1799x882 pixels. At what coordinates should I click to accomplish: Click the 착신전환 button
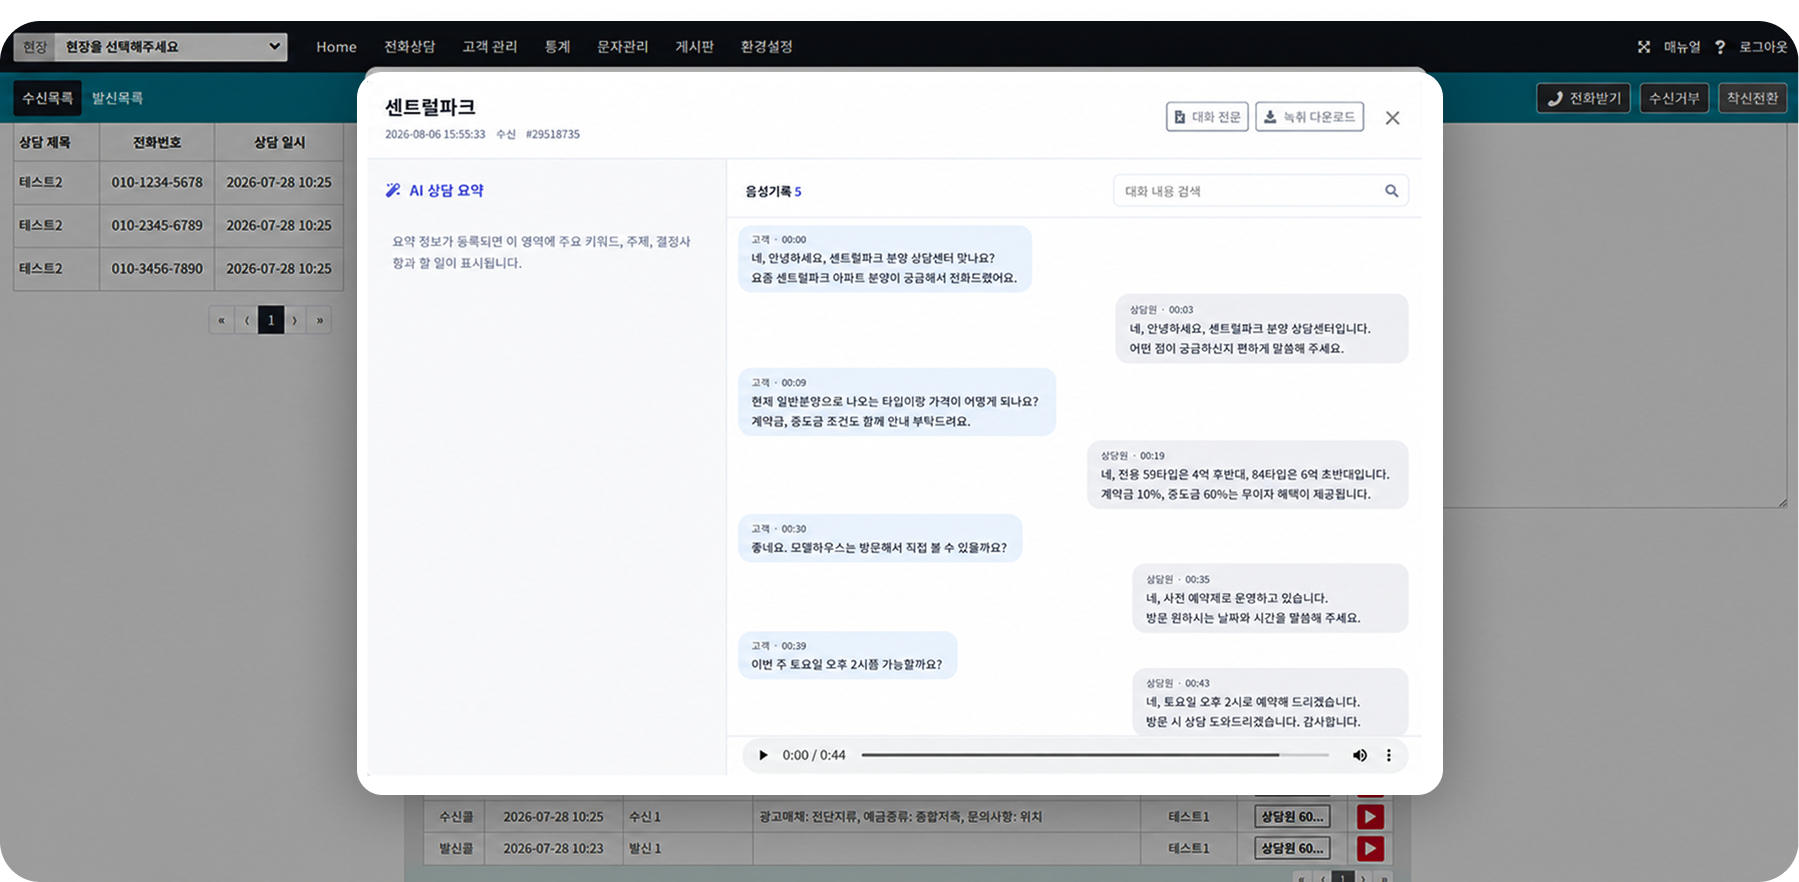tap(1753, 98)
